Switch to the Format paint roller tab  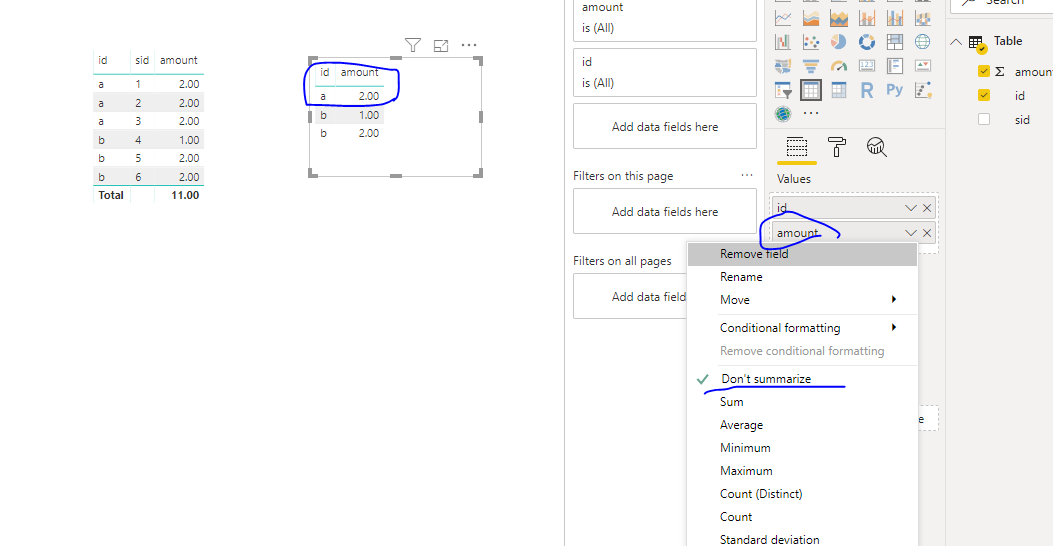(x=837, y=146)
